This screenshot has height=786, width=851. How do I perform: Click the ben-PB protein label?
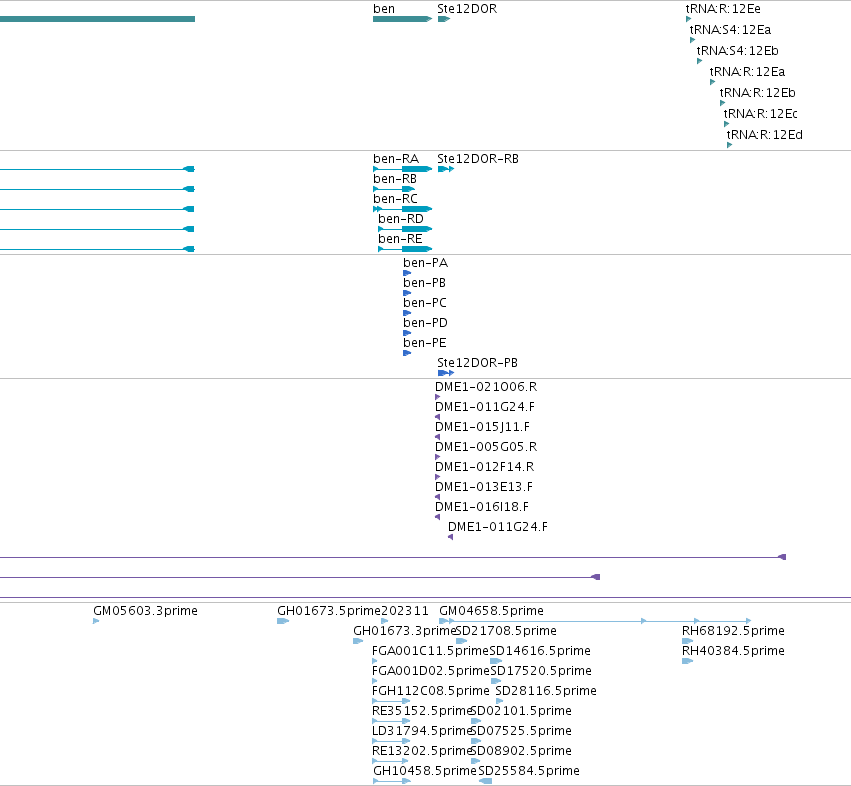point(424,283)
